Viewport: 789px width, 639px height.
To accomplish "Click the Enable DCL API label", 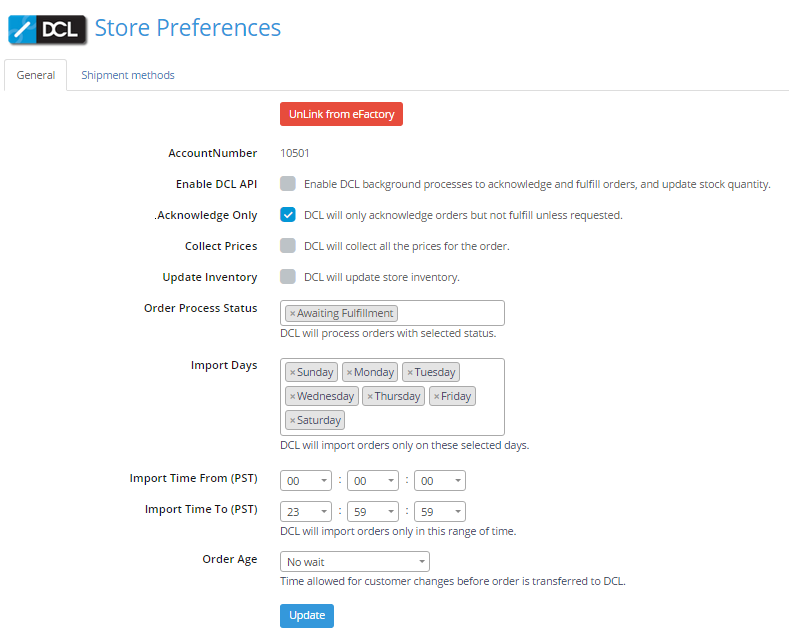I will pyautogui.click(x=216, y=184).
